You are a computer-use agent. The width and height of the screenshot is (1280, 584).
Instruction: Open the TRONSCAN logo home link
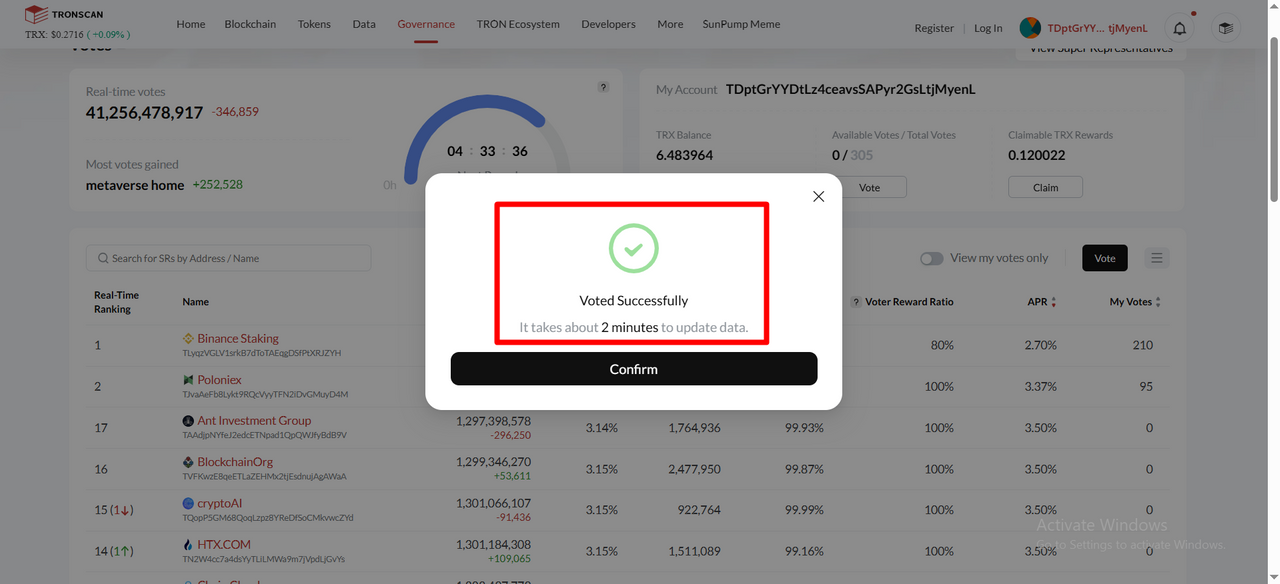coord(64,15)
